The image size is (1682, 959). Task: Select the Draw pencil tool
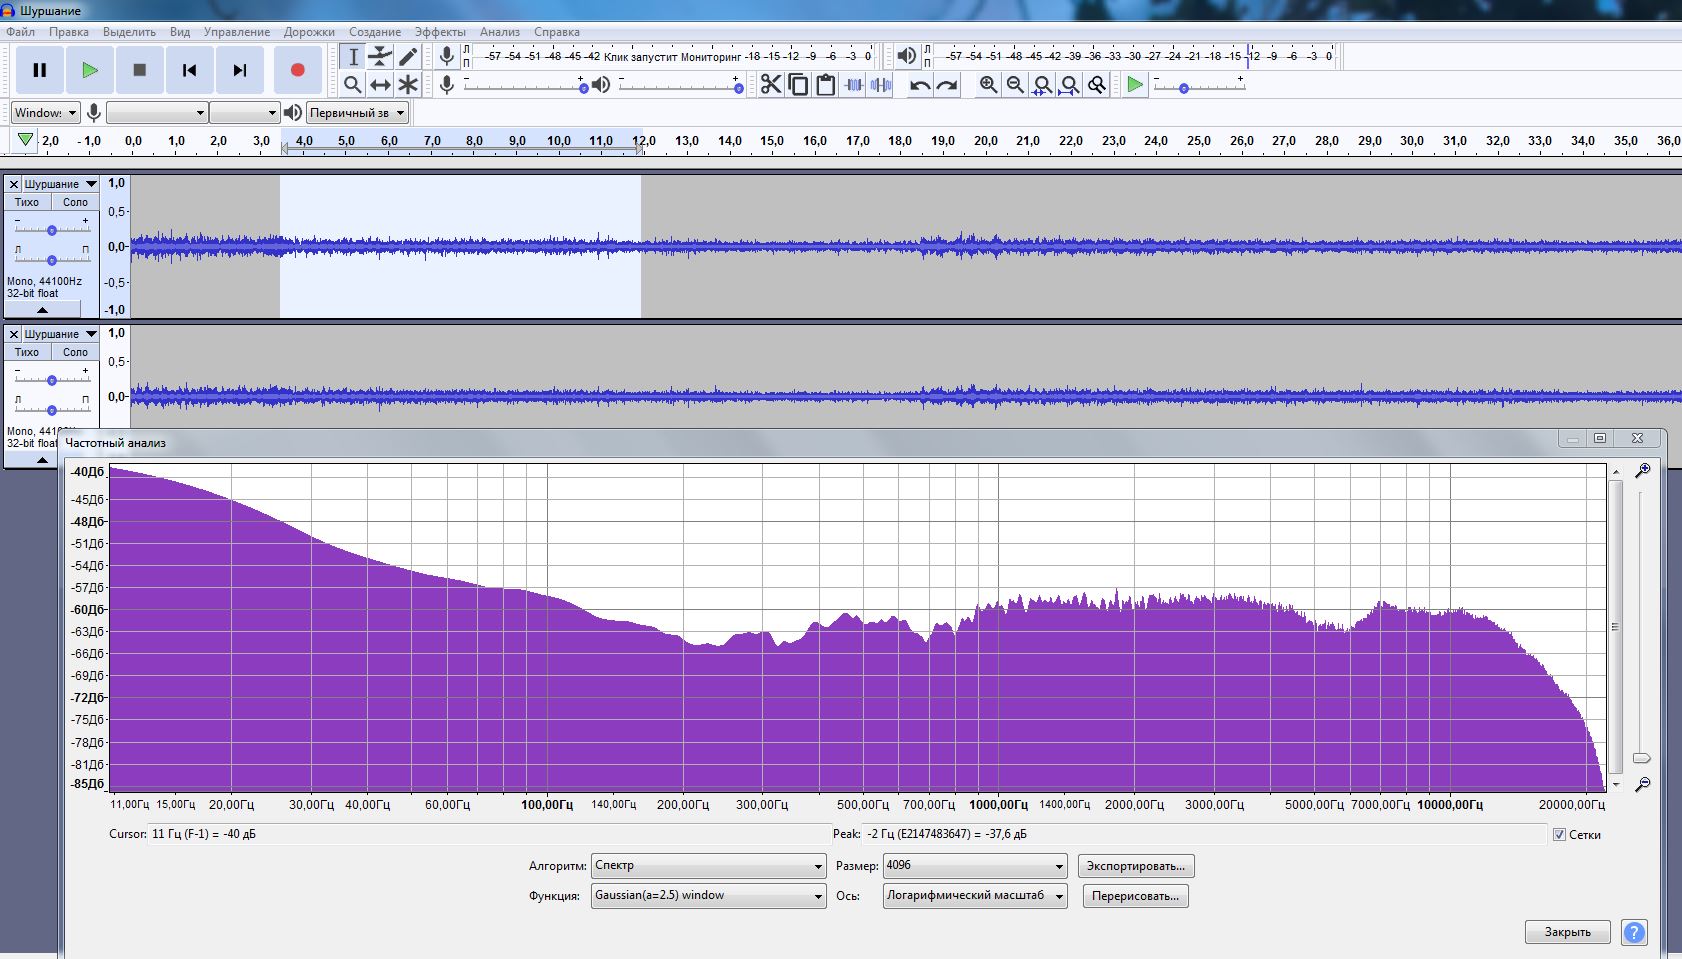tap(408, 57)
